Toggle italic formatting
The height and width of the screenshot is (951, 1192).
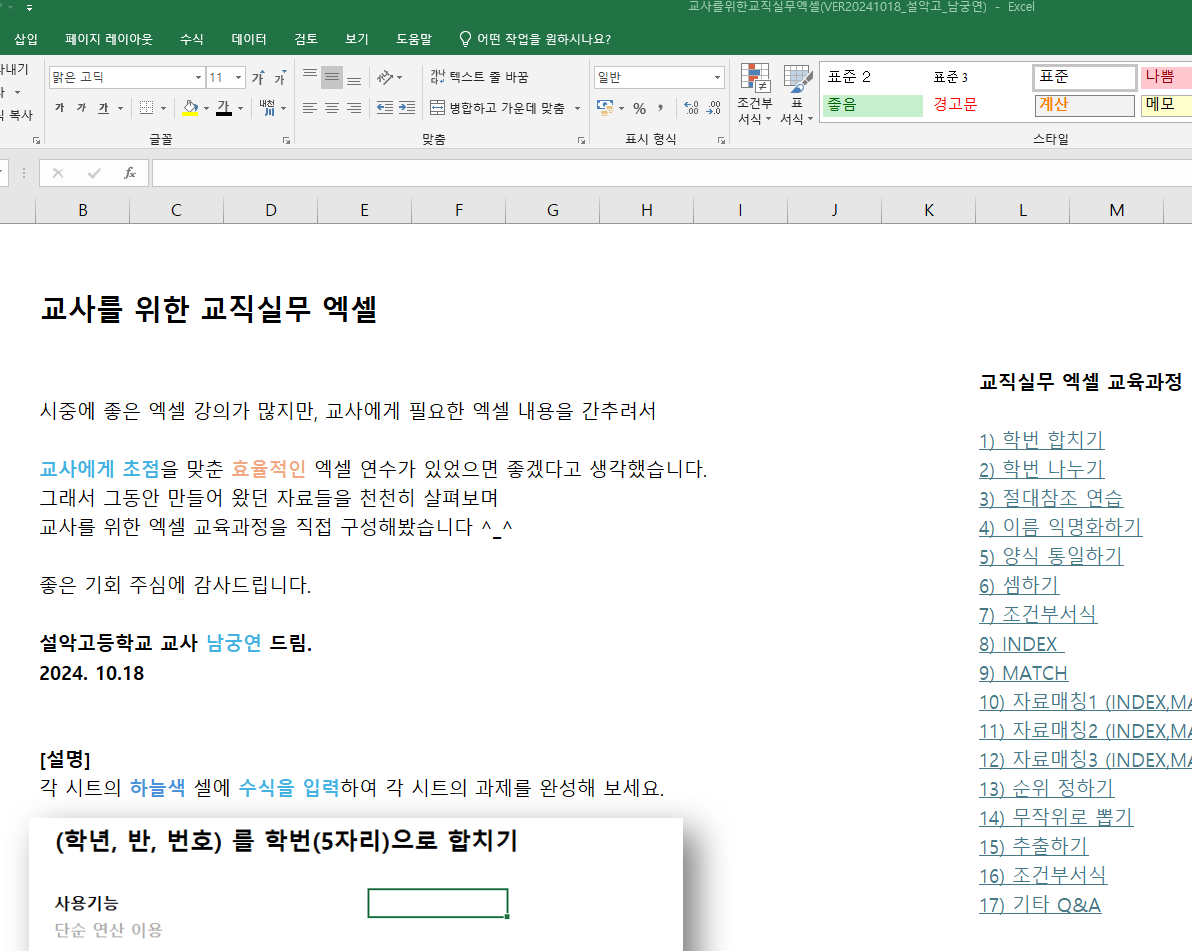[x=81, y=108]
